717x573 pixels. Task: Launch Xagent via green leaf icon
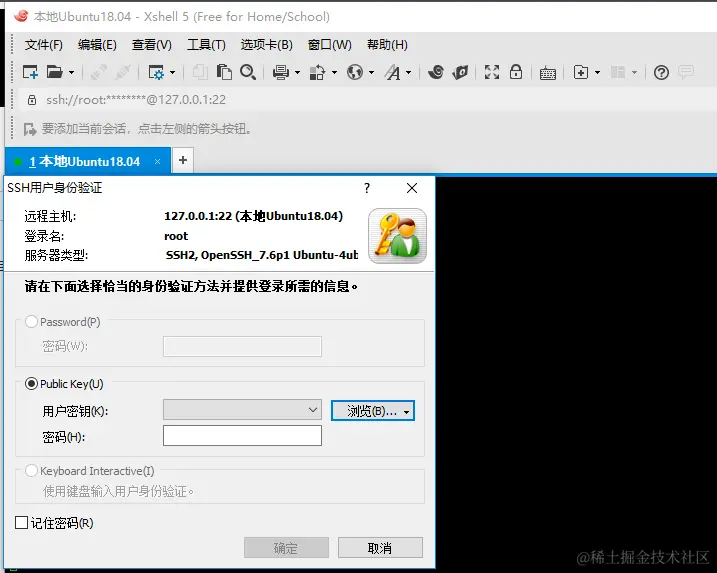[x=460, y=72]
